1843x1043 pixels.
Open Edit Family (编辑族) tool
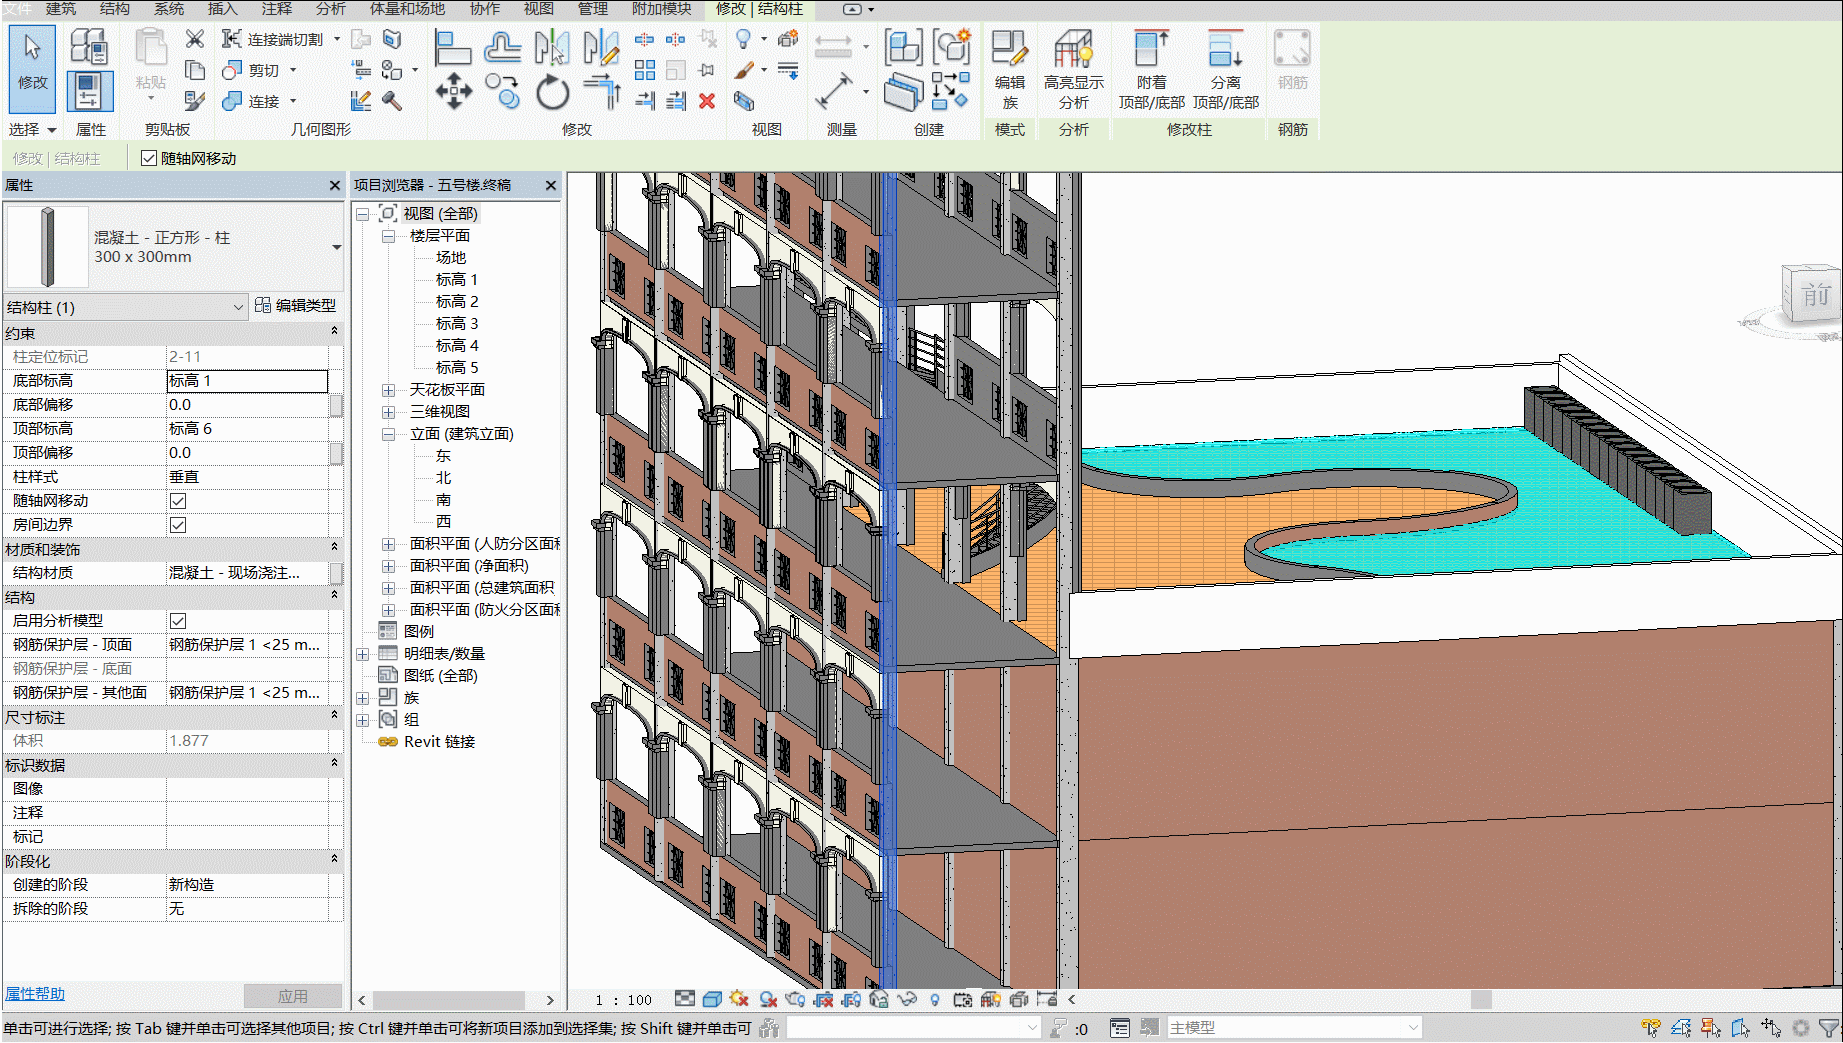pos(1010,70)
